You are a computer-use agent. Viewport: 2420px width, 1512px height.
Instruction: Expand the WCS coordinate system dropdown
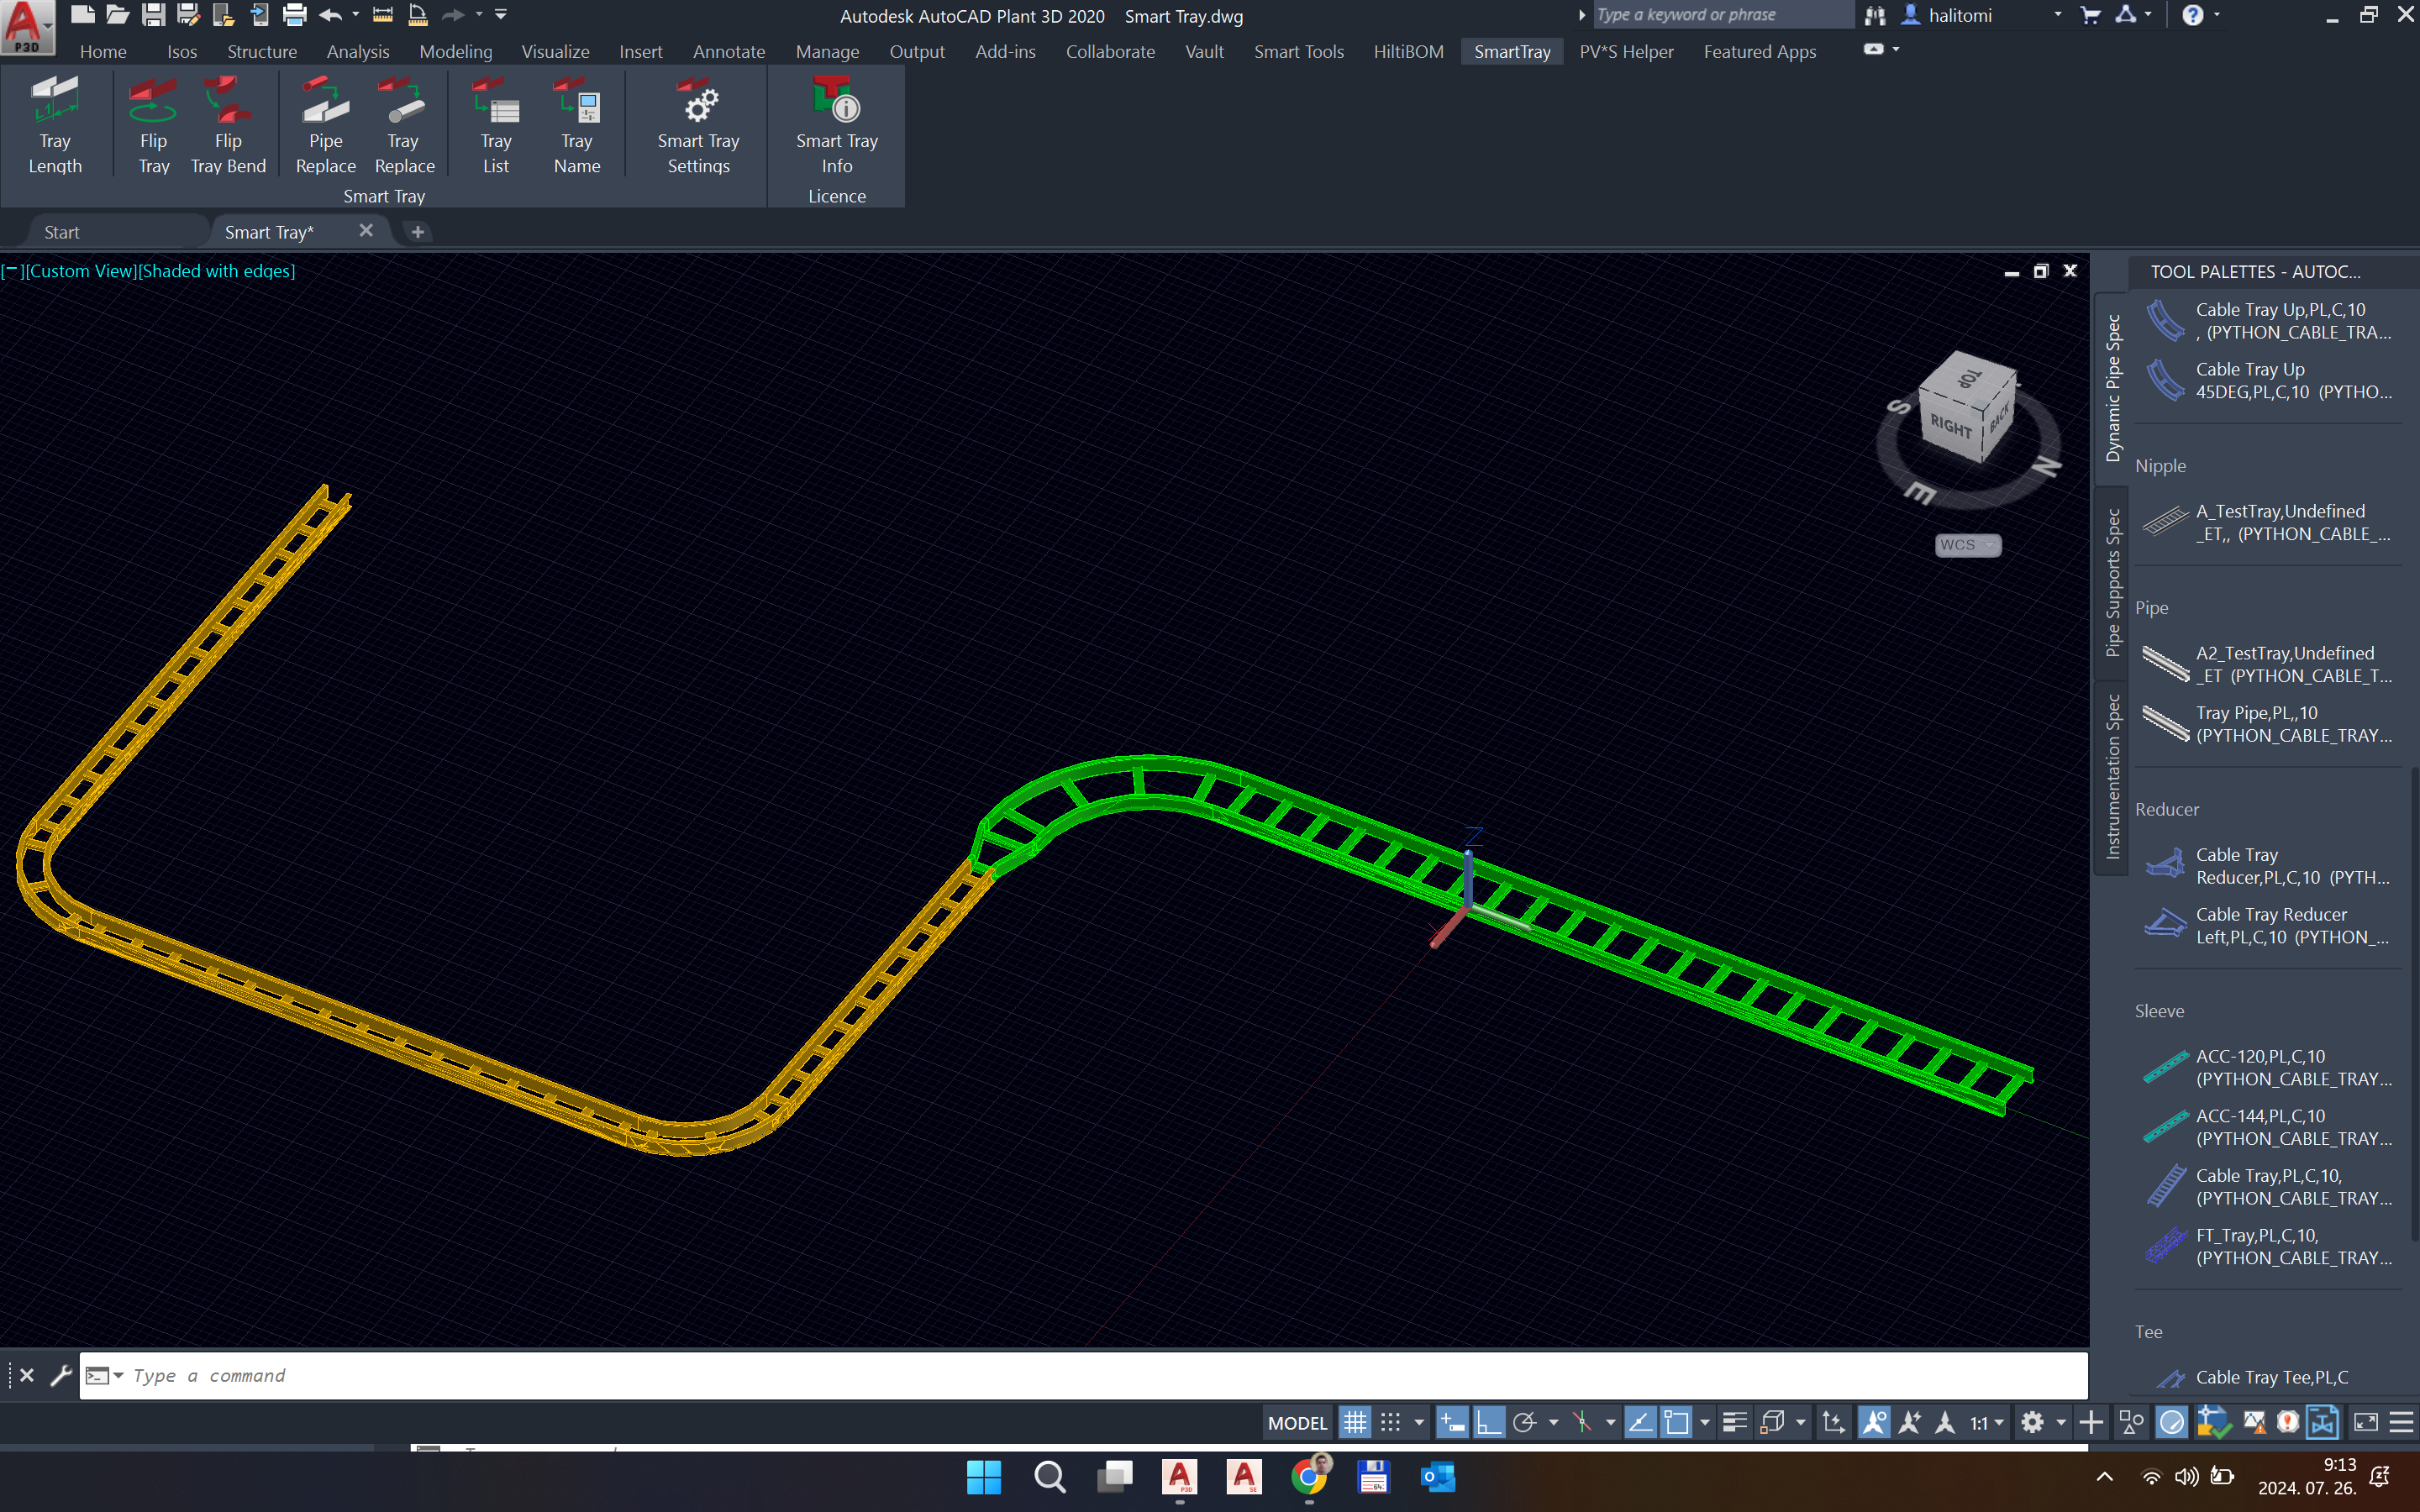pos(1967,545)
